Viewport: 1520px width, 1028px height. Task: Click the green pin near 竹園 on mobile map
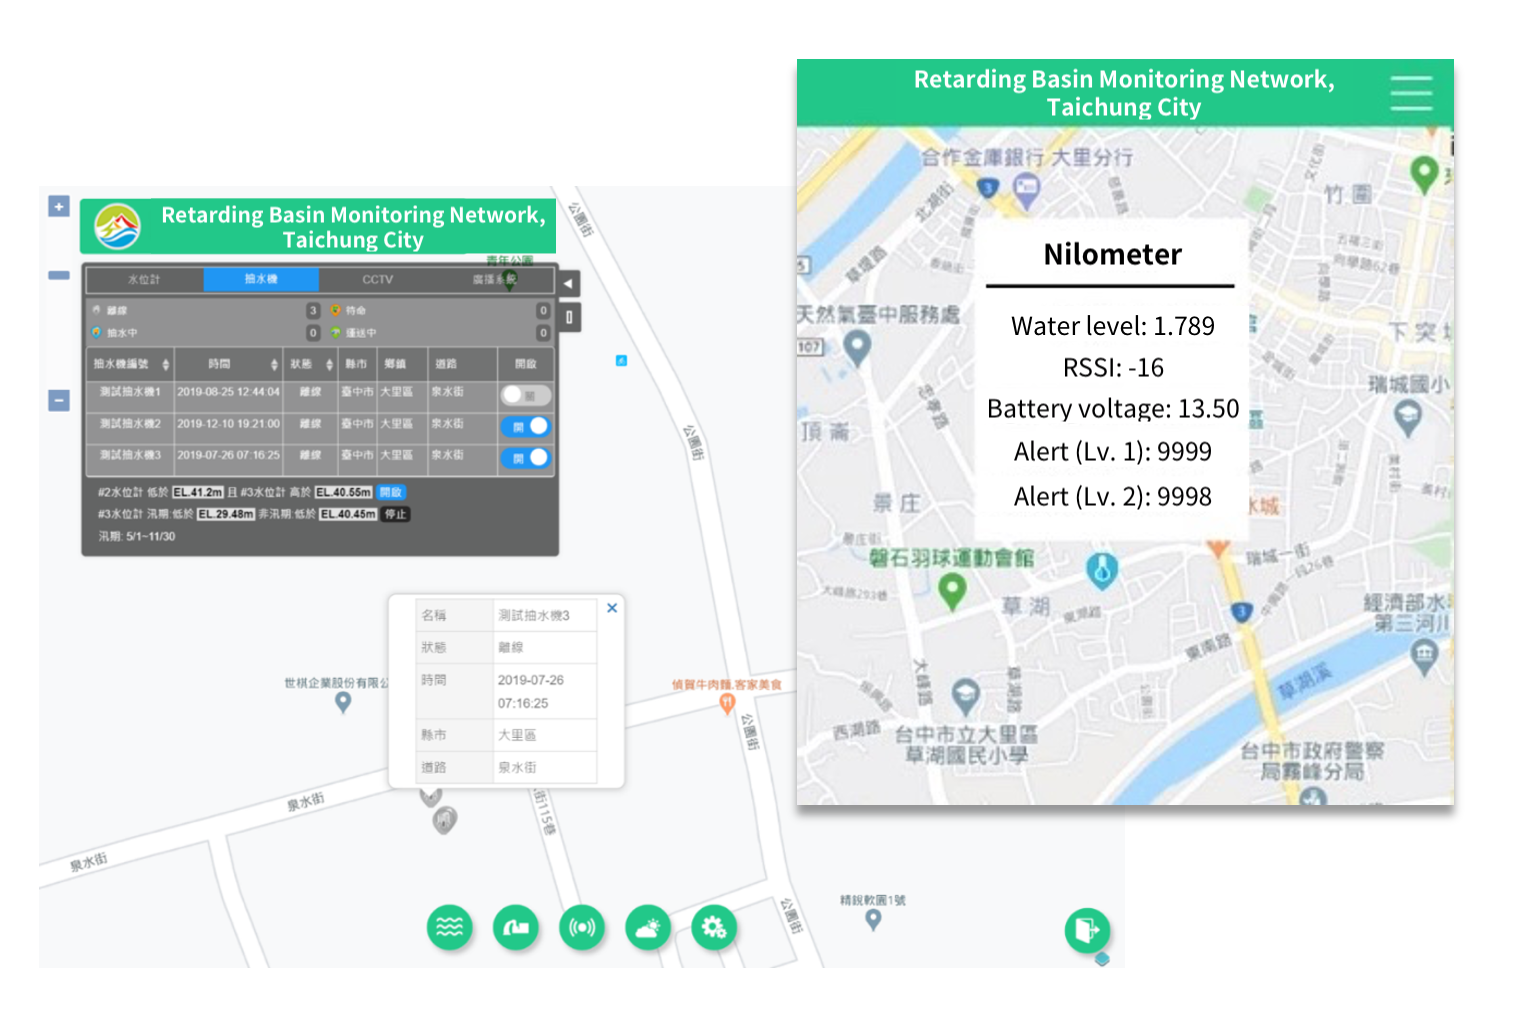tap(1424, 175)
